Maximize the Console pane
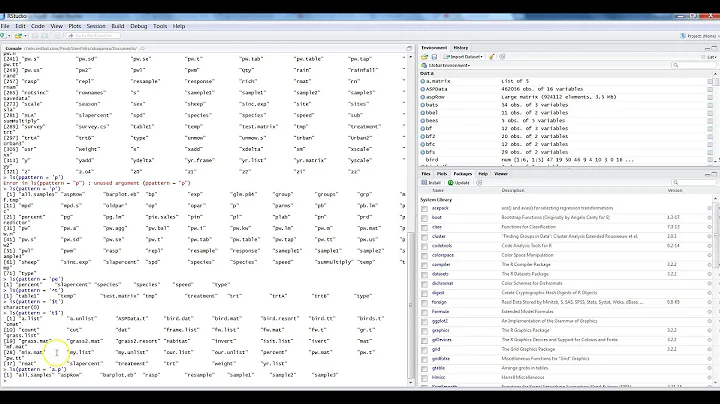720x404 pixels. (x=409, y=48)
